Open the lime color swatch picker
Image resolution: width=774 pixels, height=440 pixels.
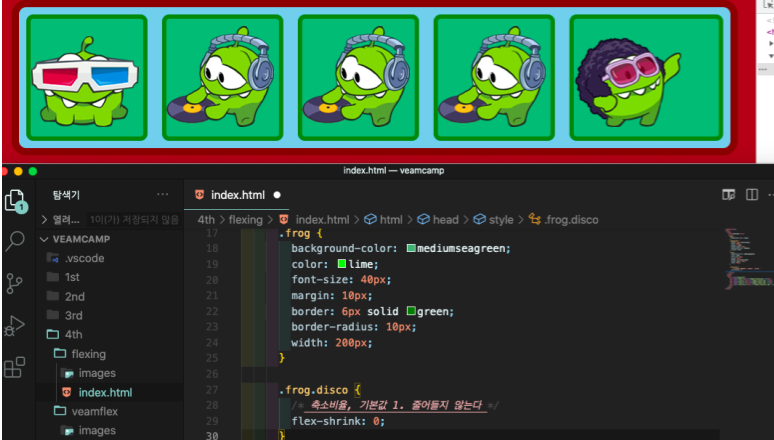[342, 264]
